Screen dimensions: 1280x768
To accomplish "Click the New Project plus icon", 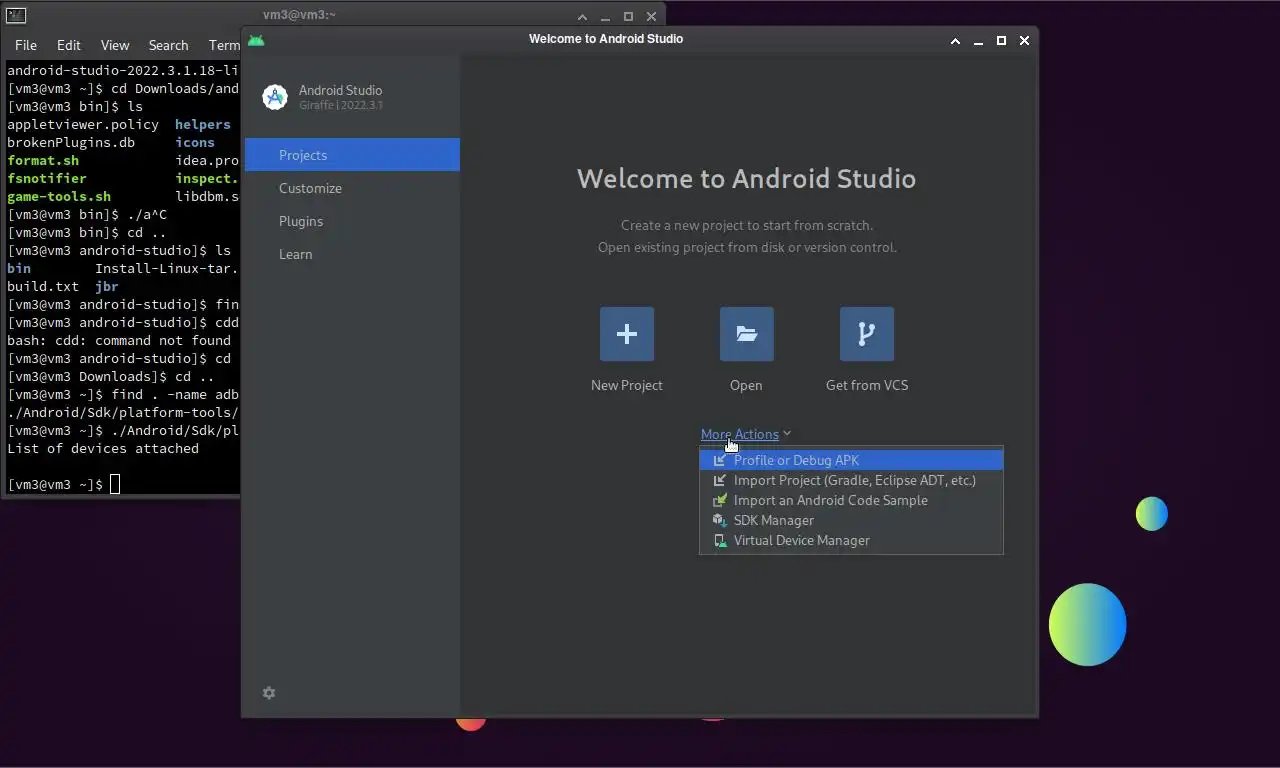I will pos(627,334).
